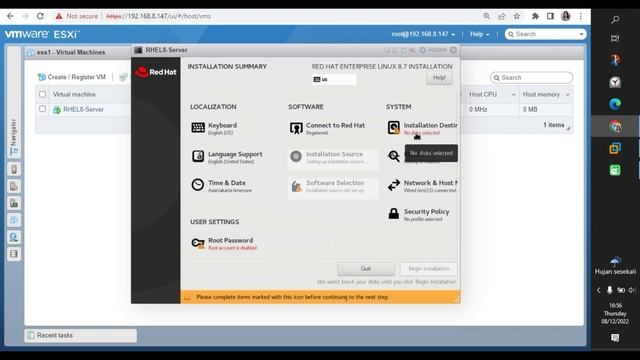Image resolution: width=640 pixels, height=360 pixels.
Task: Open Installation Destination disk setup
Action: tap(422, 128)
